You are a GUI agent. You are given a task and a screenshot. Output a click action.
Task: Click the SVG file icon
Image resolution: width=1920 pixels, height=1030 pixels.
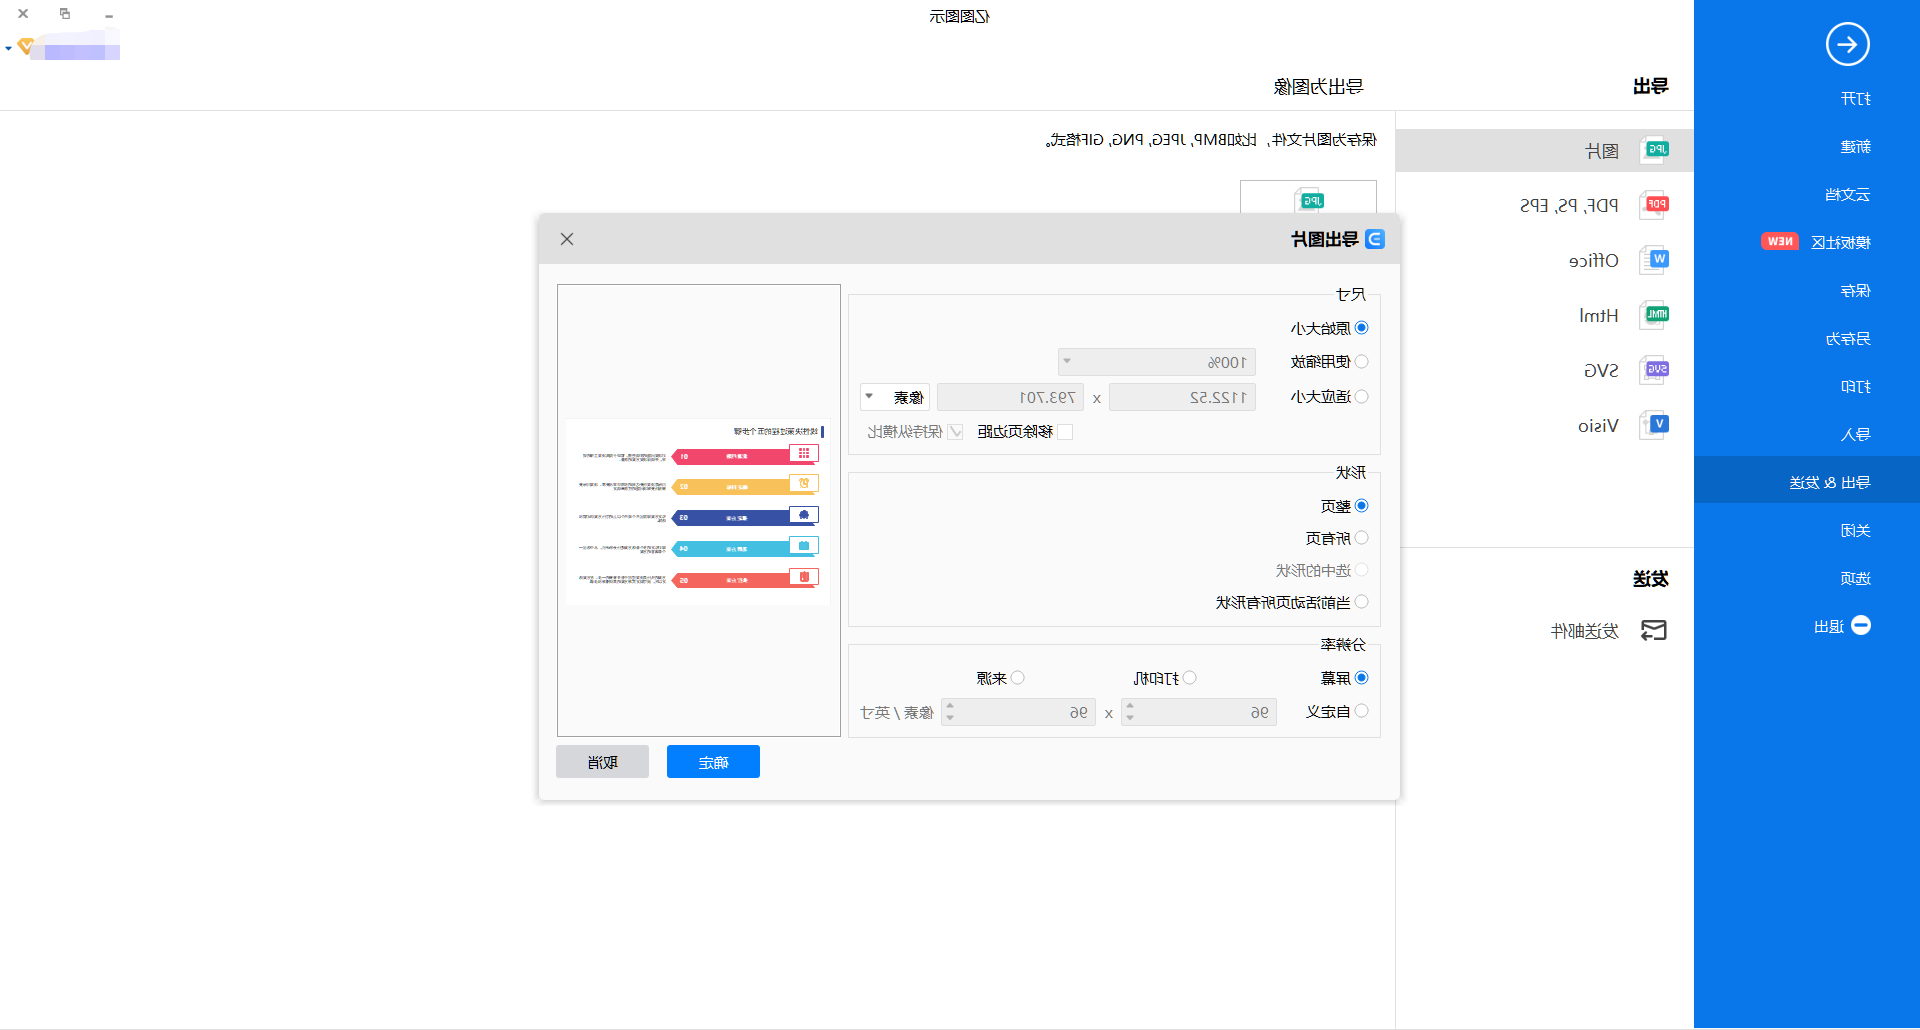point(1655,370)
